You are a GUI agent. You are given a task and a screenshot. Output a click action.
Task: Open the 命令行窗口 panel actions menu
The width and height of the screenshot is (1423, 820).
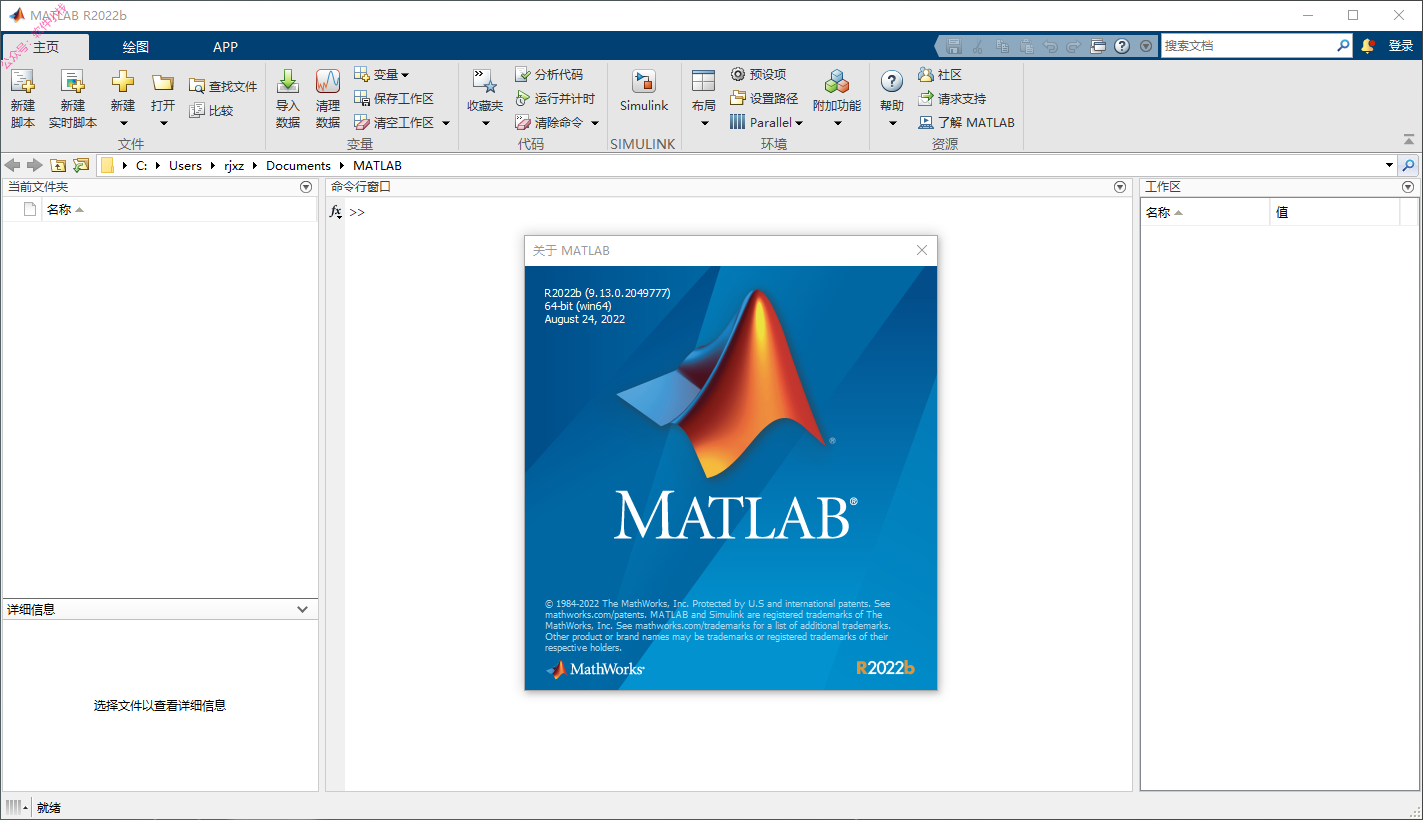(x=1120, y=187)
